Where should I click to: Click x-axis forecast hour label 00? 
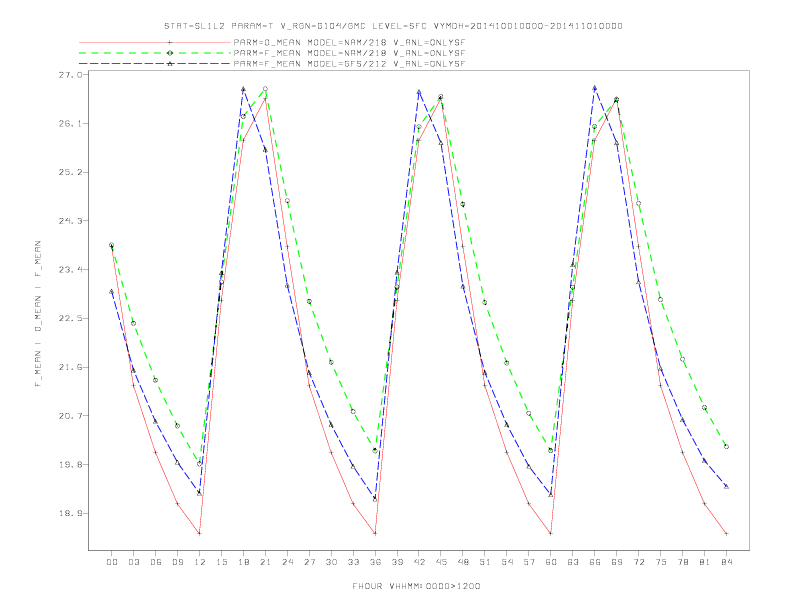tap(112, 562)
